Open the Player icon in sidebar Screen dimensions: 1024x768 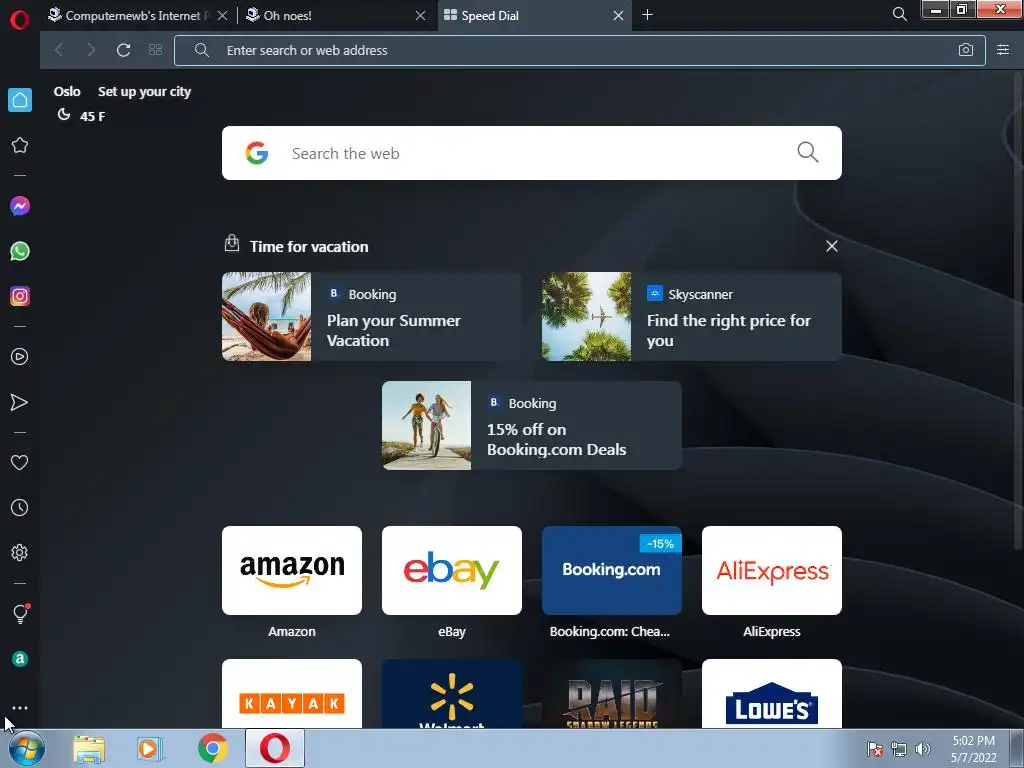20,357
